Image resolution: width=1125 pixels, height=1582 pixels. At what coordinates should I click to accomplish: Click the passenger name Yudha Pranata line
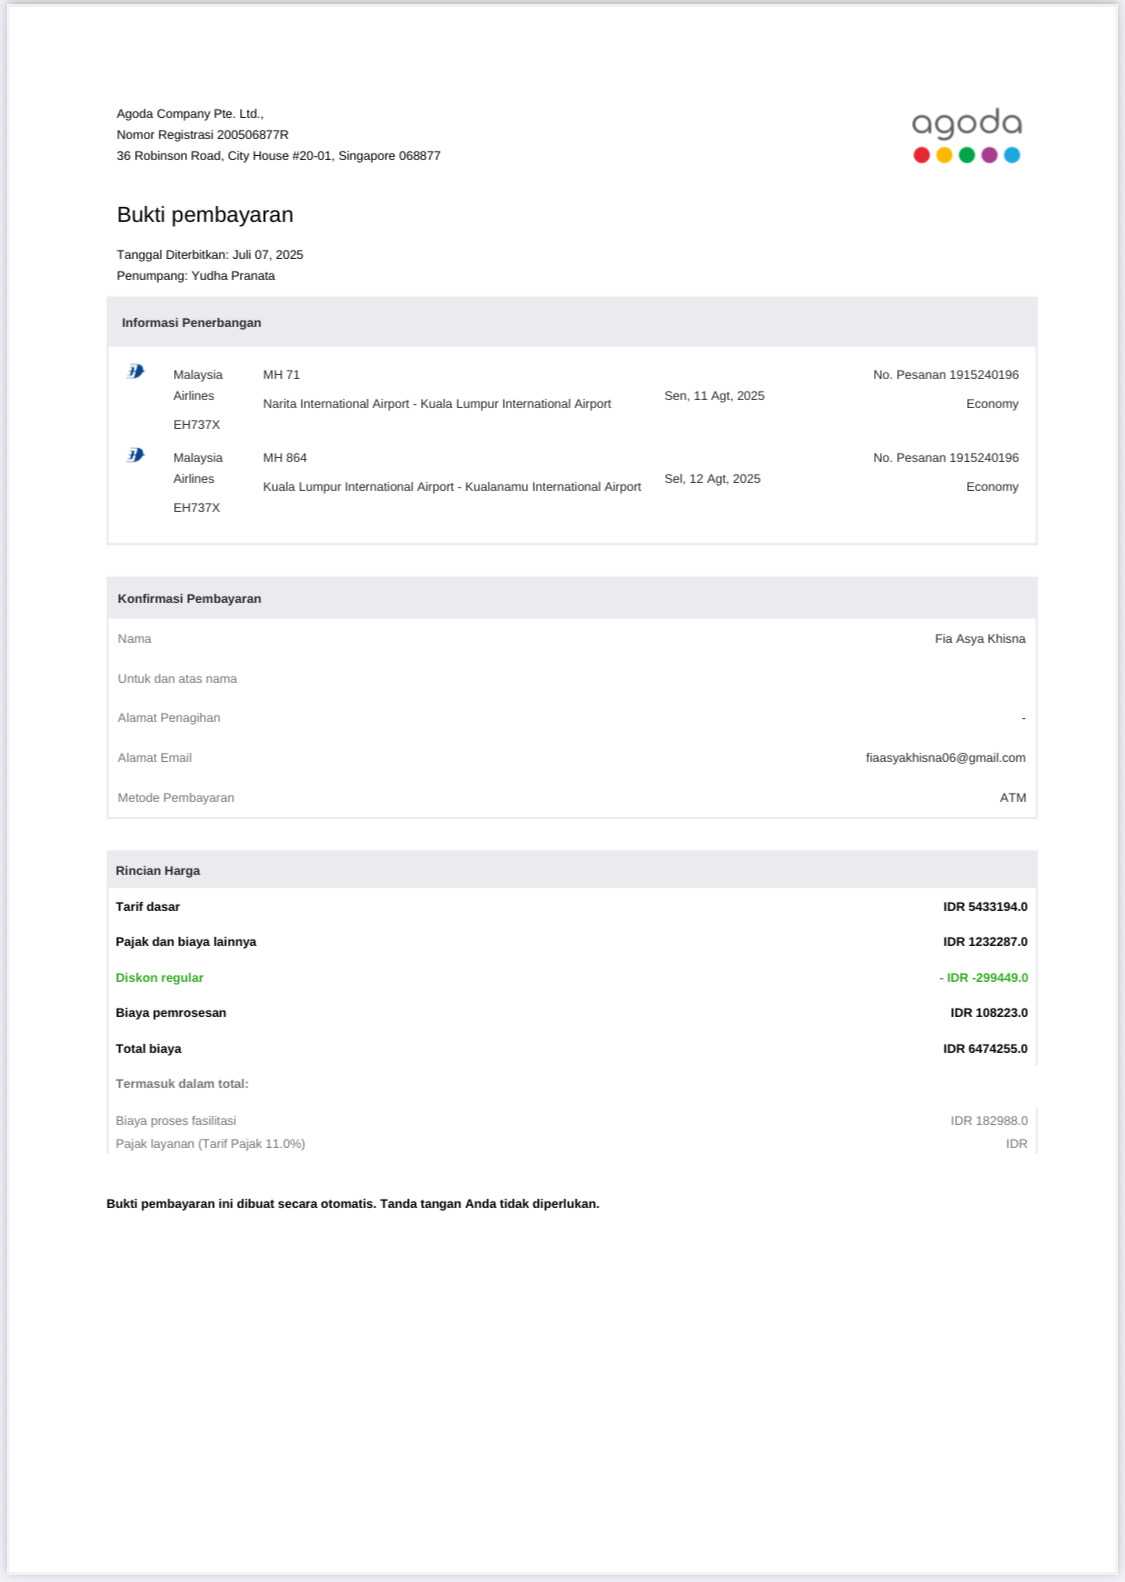pyautogui.click(x=196, y=276)
